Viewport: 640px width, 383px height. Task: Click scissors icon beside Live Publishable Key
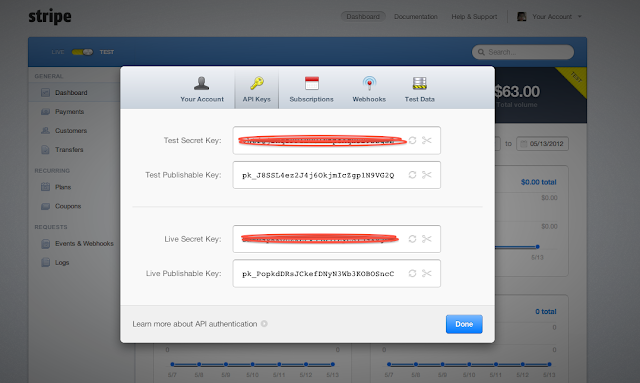[427, 273]
